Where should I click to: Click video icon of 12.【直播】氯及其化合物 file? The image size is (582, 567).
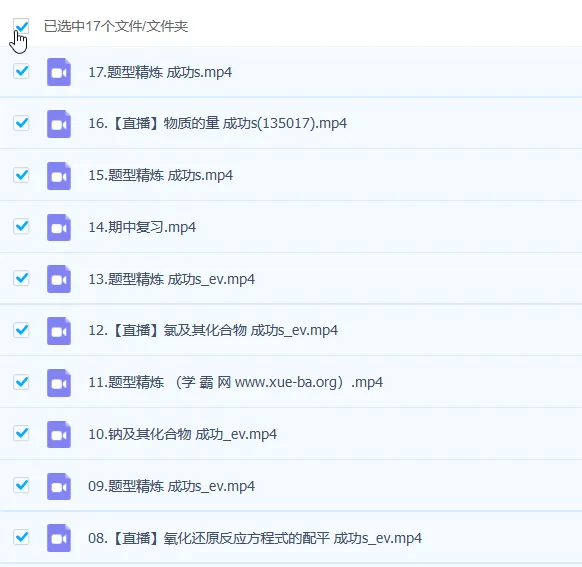point(59,331)
